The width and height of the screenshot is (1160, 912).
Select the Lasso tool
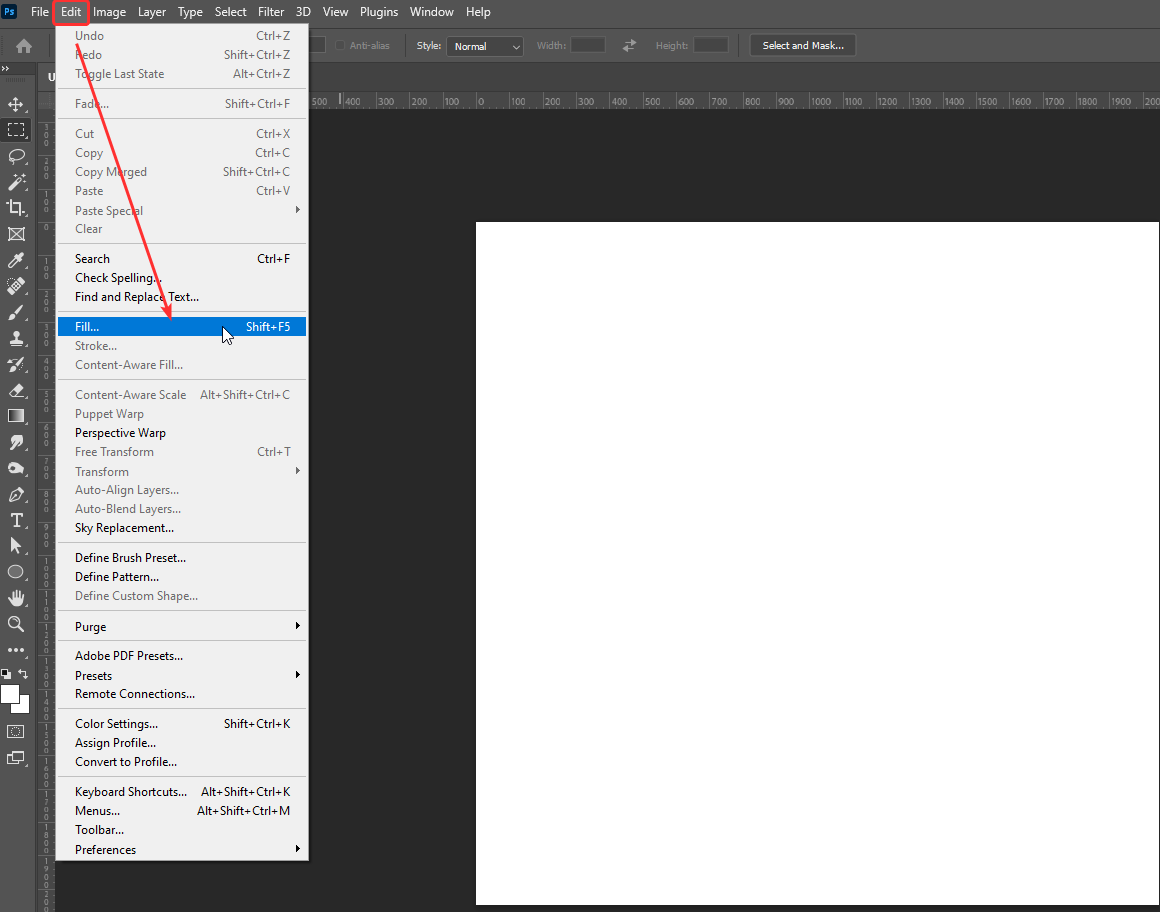point(16,156)
